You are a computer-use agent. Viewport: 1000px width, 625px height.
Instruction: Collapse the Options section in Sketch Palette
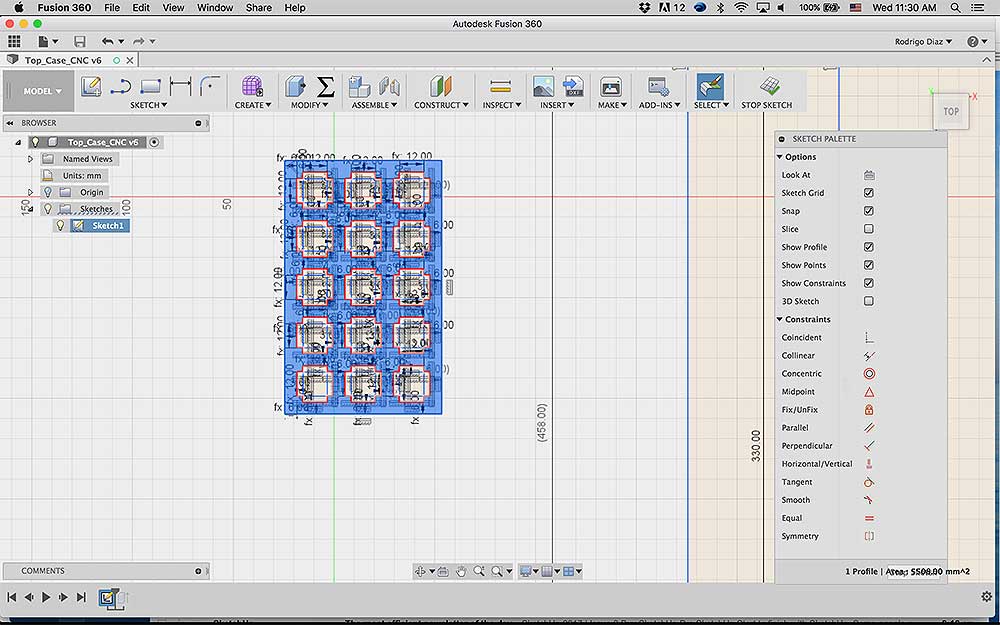point(779,157)
